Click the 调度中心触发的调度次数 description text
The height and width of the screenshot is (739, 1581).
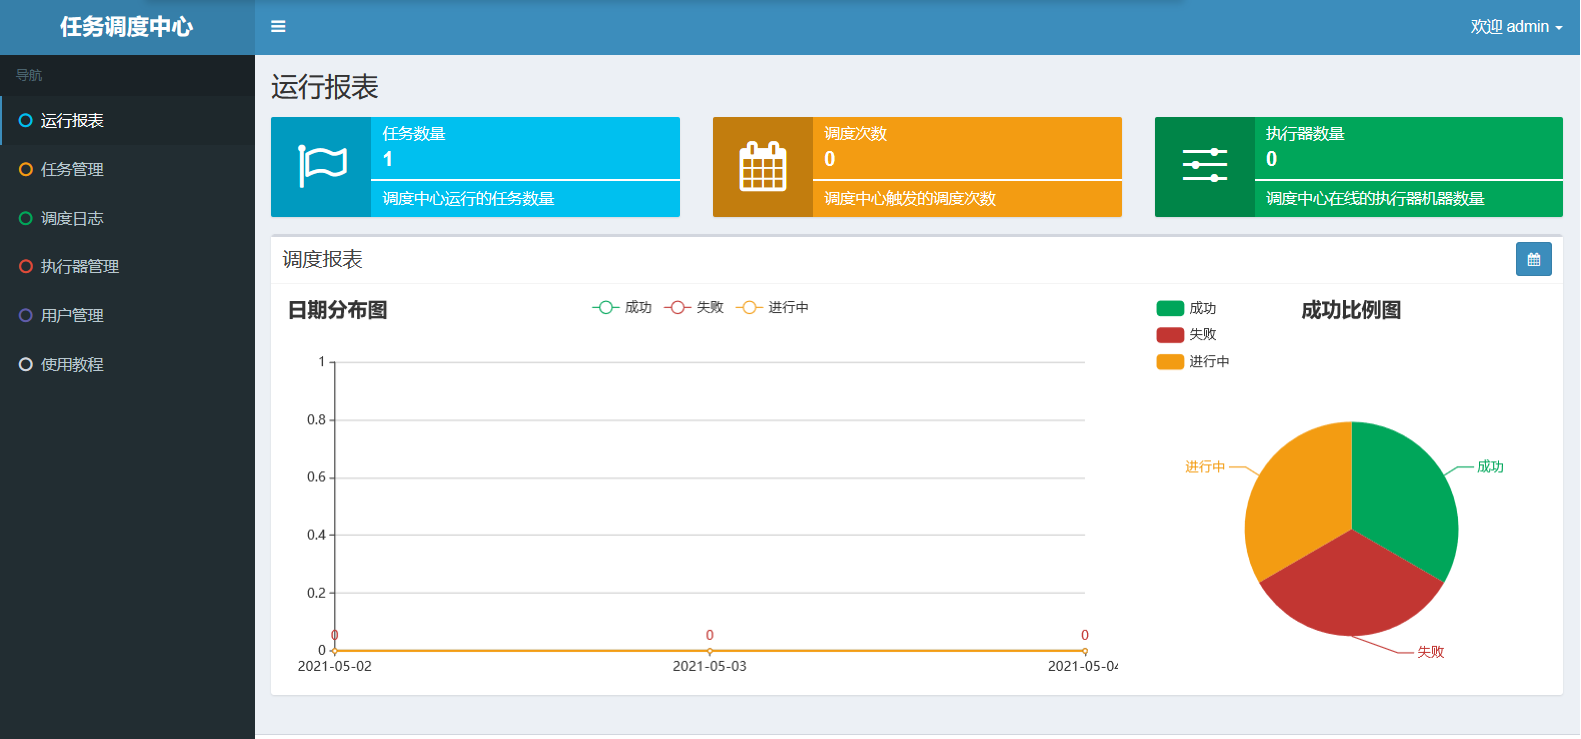coord(910,199)
